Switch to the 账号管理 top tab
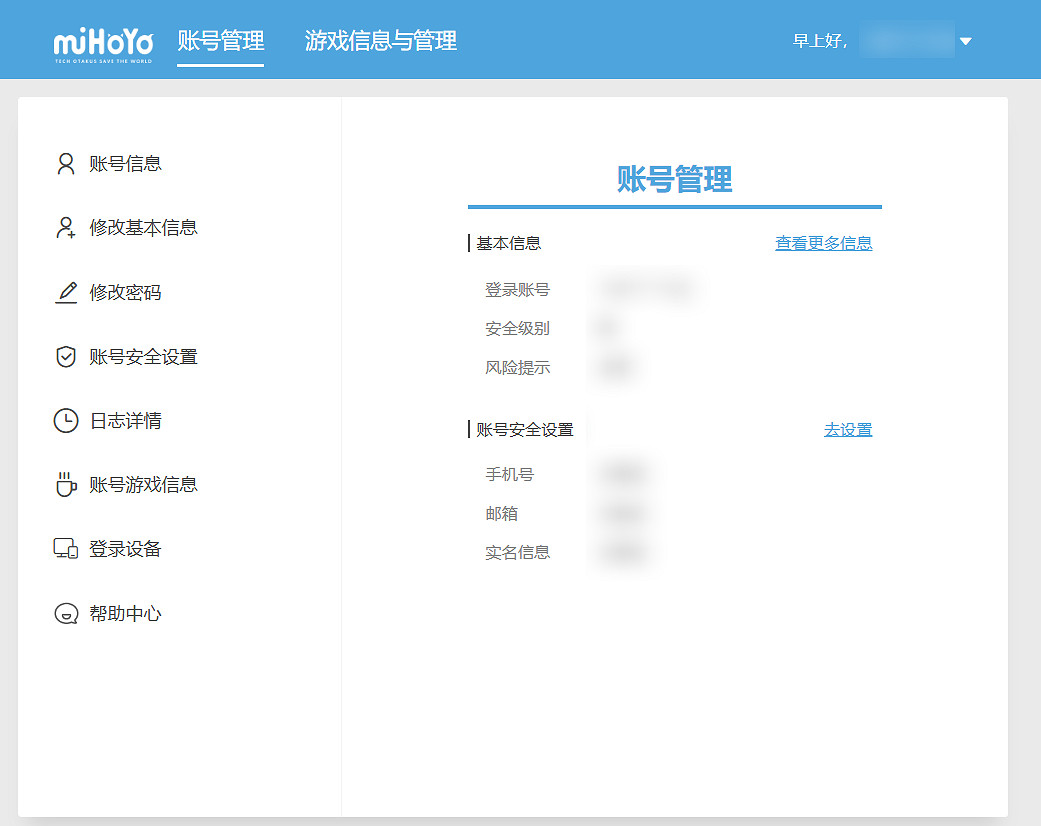This screenshot has height=826, width=1041. pyautogui.click(x=221, y=41)
